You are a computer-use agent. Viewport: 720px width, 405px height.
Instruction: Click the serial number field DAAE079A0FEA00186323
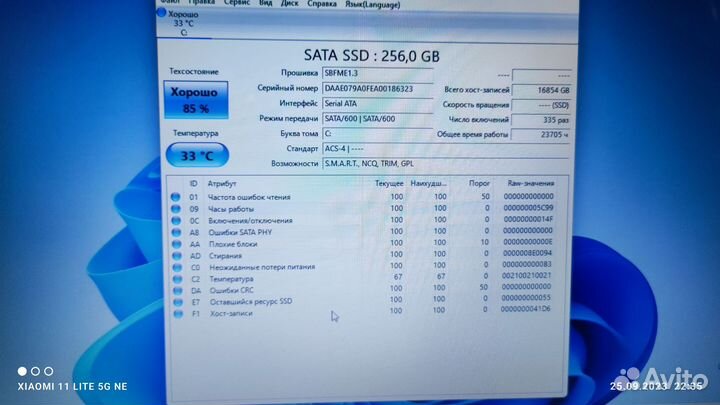(377, 89)
